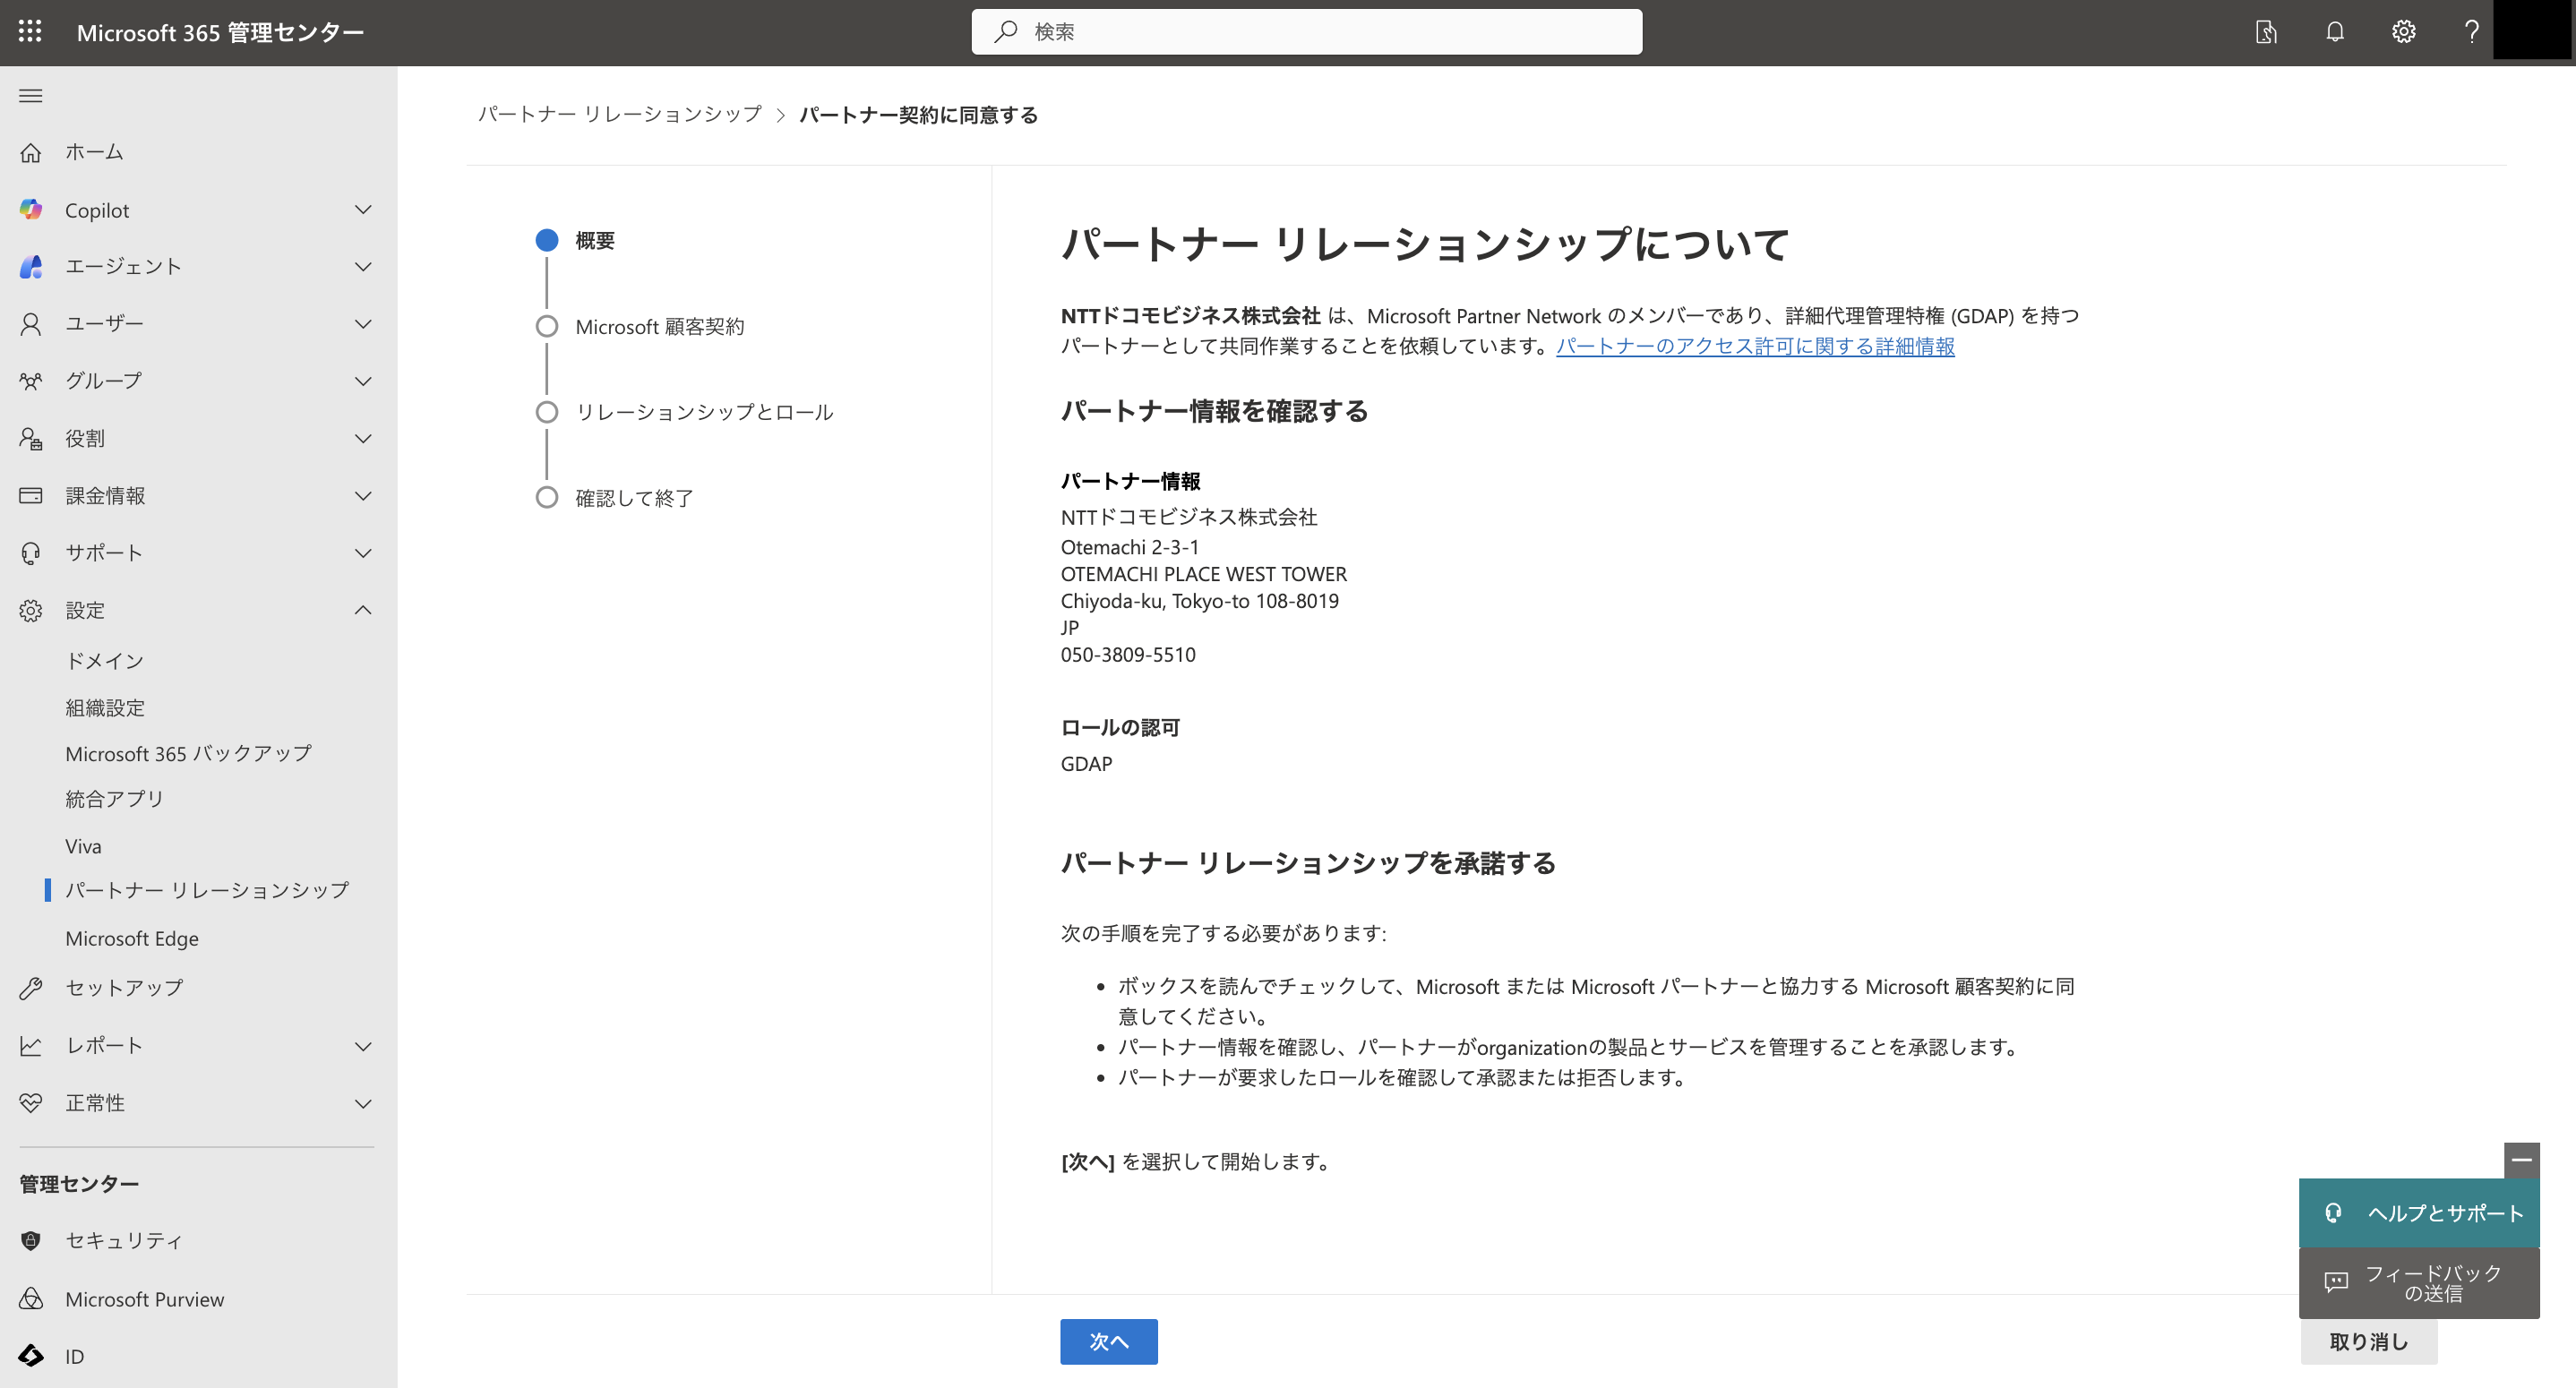Expand the ユーザー section chevron
This screenshot has height=1388, width=2576.
tap(363, 324)
